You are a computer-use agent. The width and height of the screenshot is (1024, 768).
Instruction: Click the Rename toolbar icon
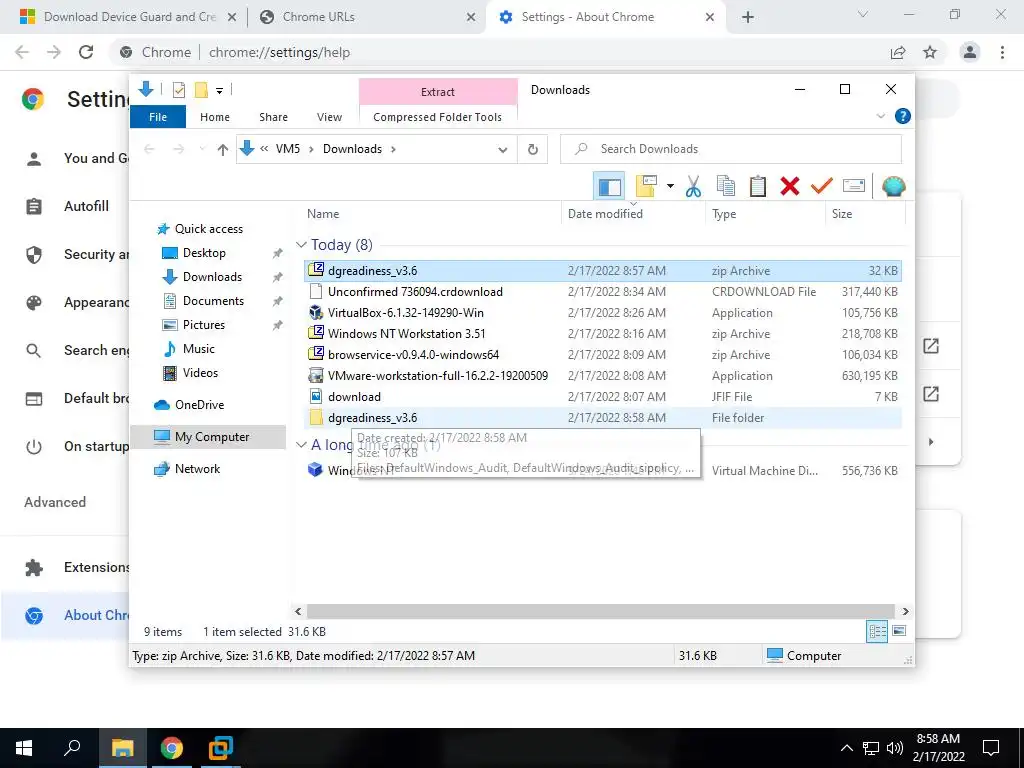click(x=854, y=187)
